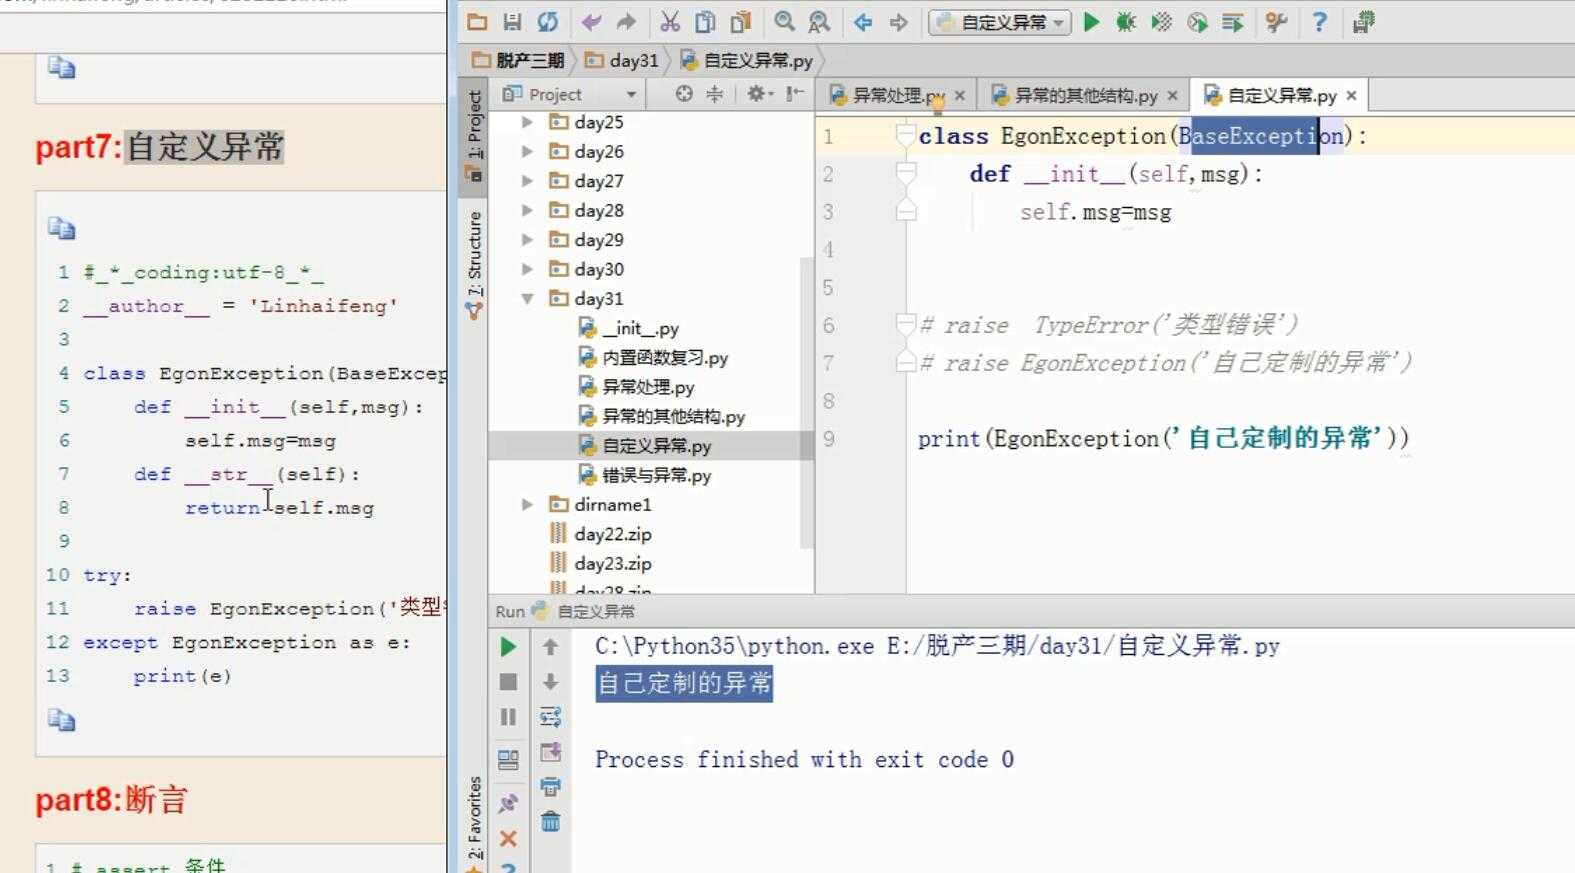The height and width of the screenshot is (873, 1575).
Task: Expand the day29 folder
Action: click(x=527, y=240)
